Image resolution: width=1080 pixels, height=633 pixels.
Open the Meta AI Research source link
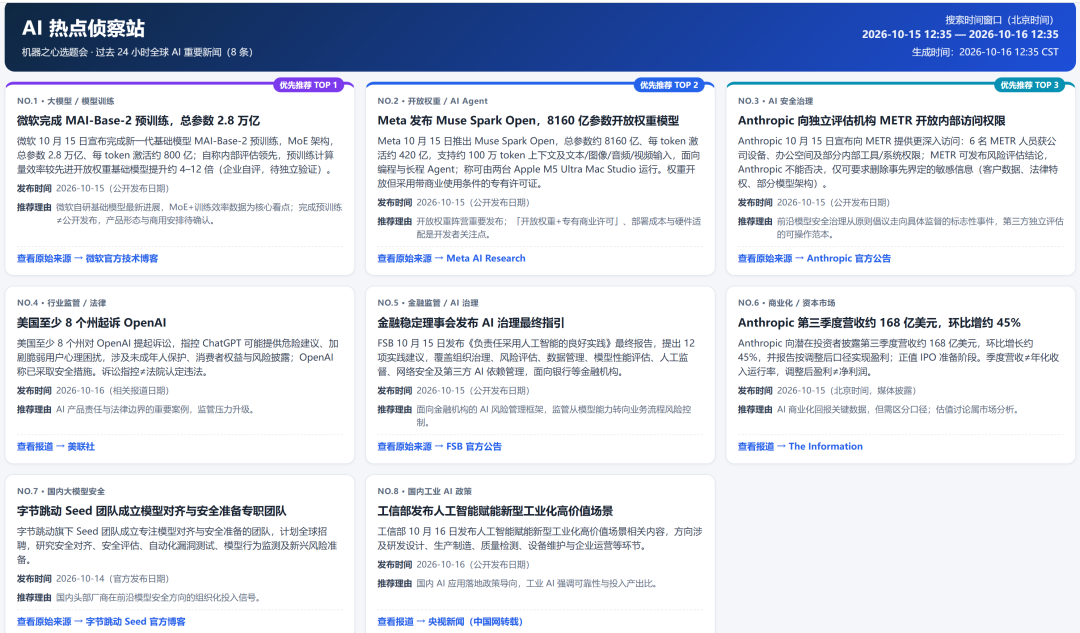tap(451, 258)
